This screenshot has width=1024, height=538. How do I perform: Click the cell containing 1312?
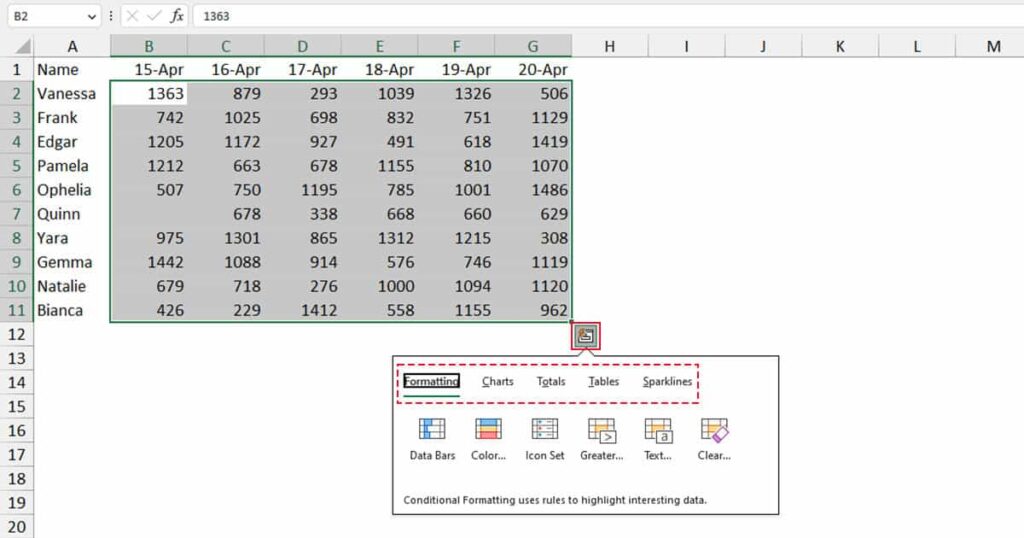[x=379, y=238]
